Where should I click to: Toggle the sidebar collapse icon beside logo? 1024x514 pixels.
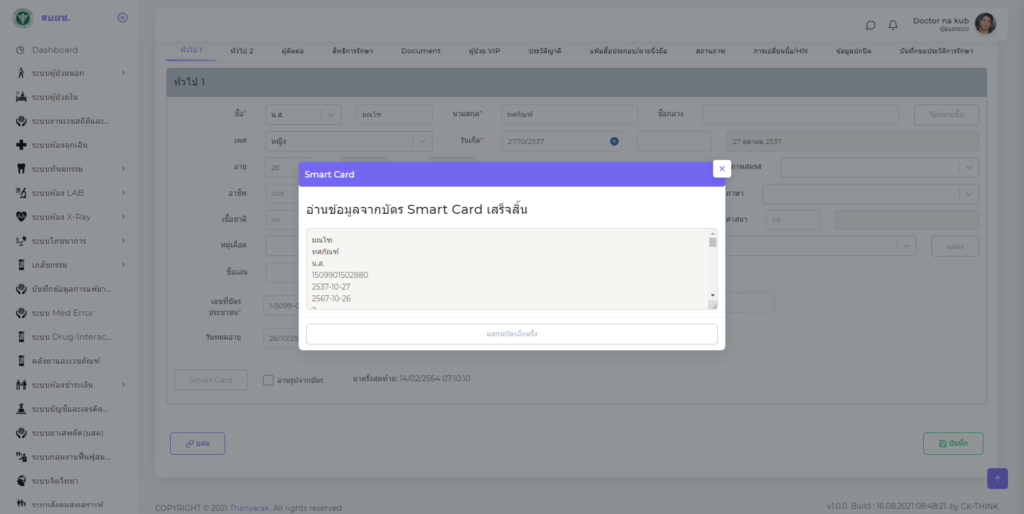[x=122, y=17]
